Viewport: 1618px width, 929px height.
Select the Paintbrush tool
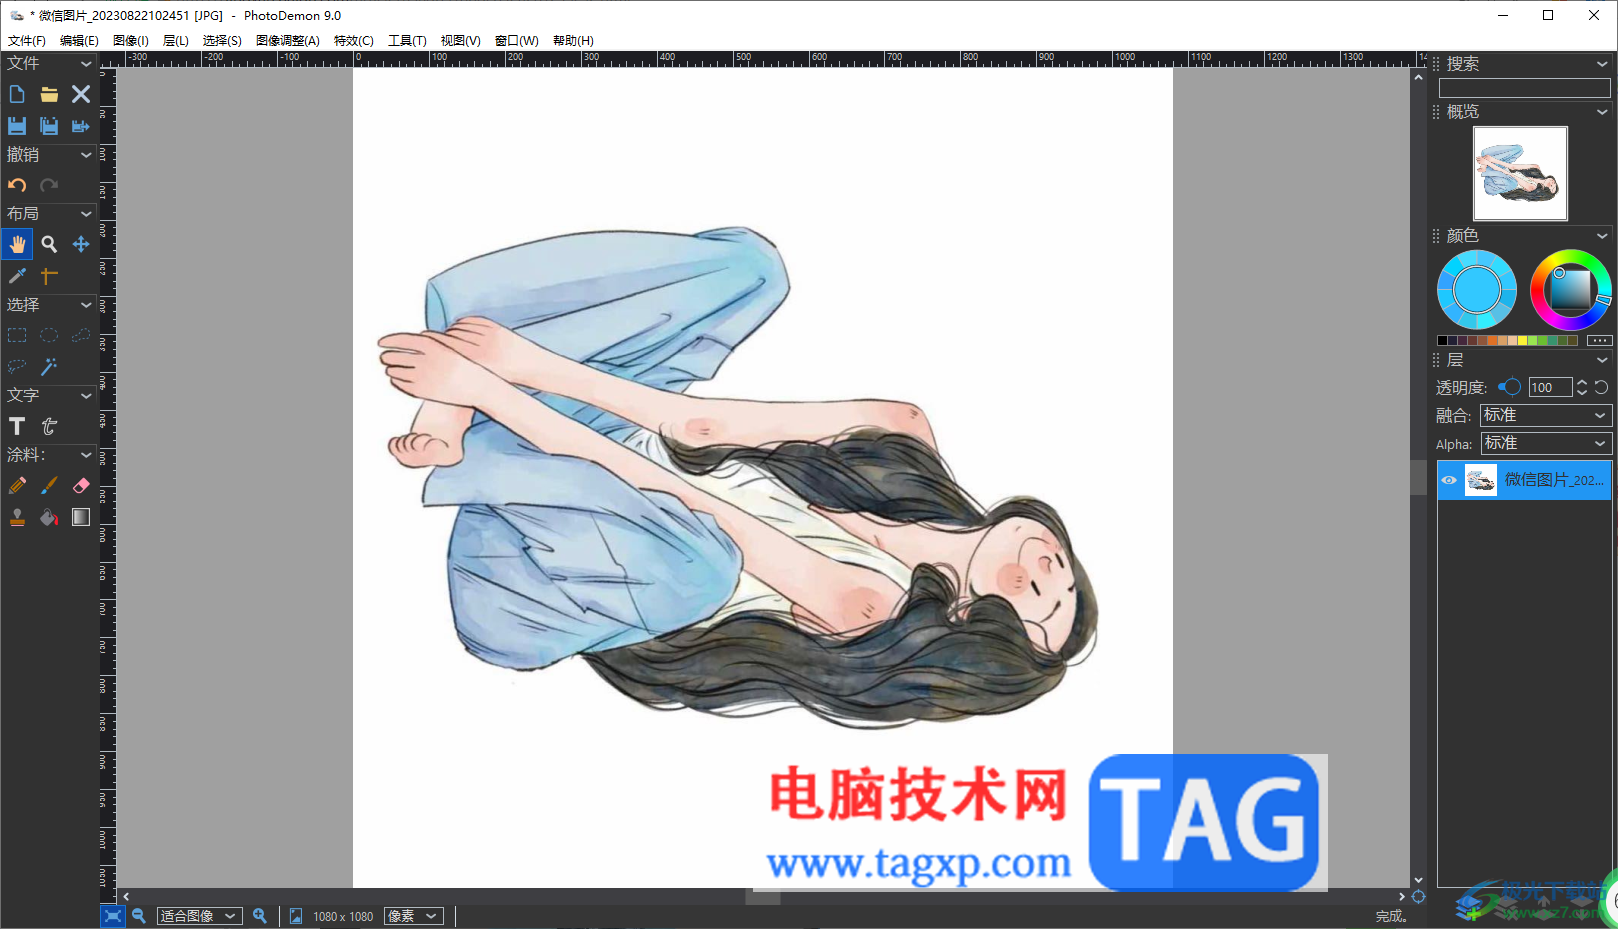click(49, 485)
